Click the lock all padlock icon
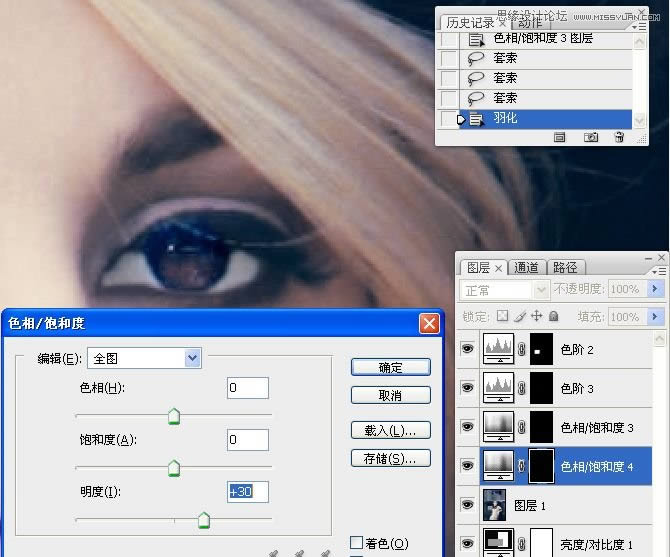670x557 pixels. coord(553,316)
